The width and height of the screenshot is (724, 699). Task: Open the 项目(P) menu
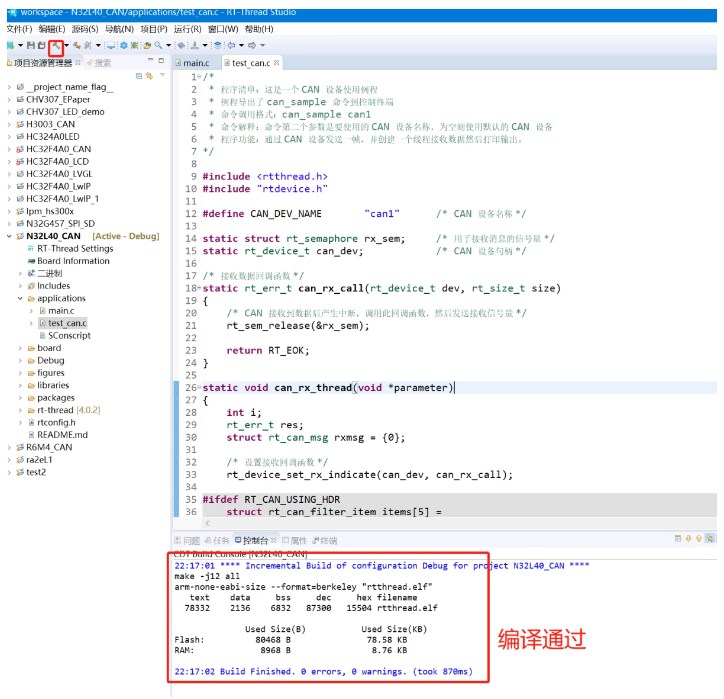tap(154, 29)
